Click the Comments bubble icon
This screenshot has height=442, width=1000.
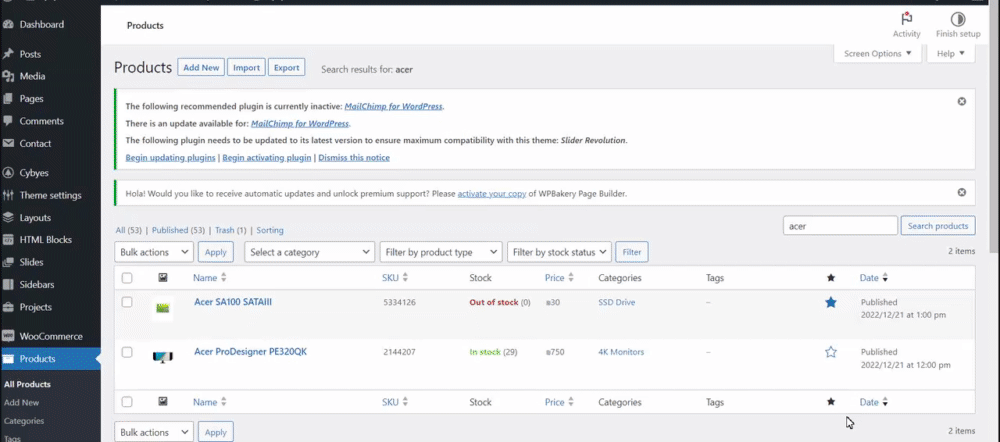click(x=8, y=121)
